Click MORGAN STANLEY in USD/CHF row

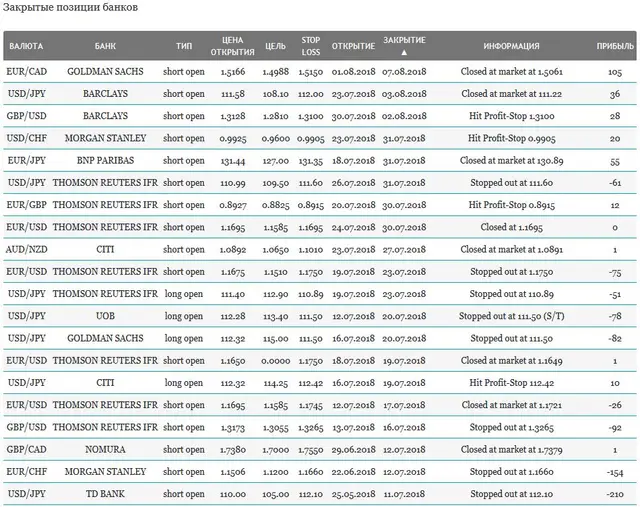click(x=105, y=138)
